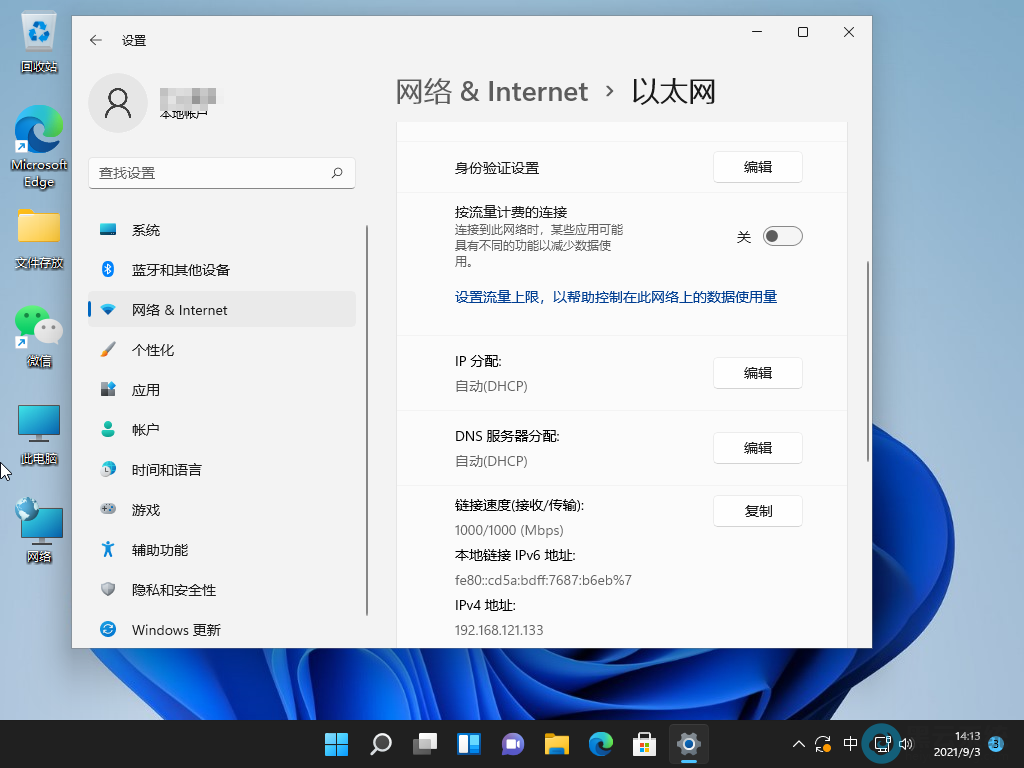Click the back arrow in Settings

96,41
